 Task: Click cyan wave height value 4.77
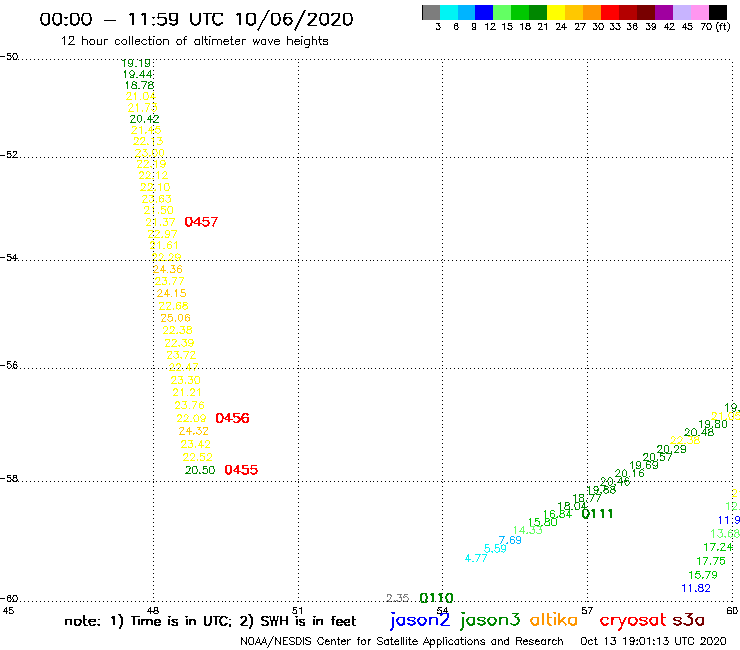point(476,558)
